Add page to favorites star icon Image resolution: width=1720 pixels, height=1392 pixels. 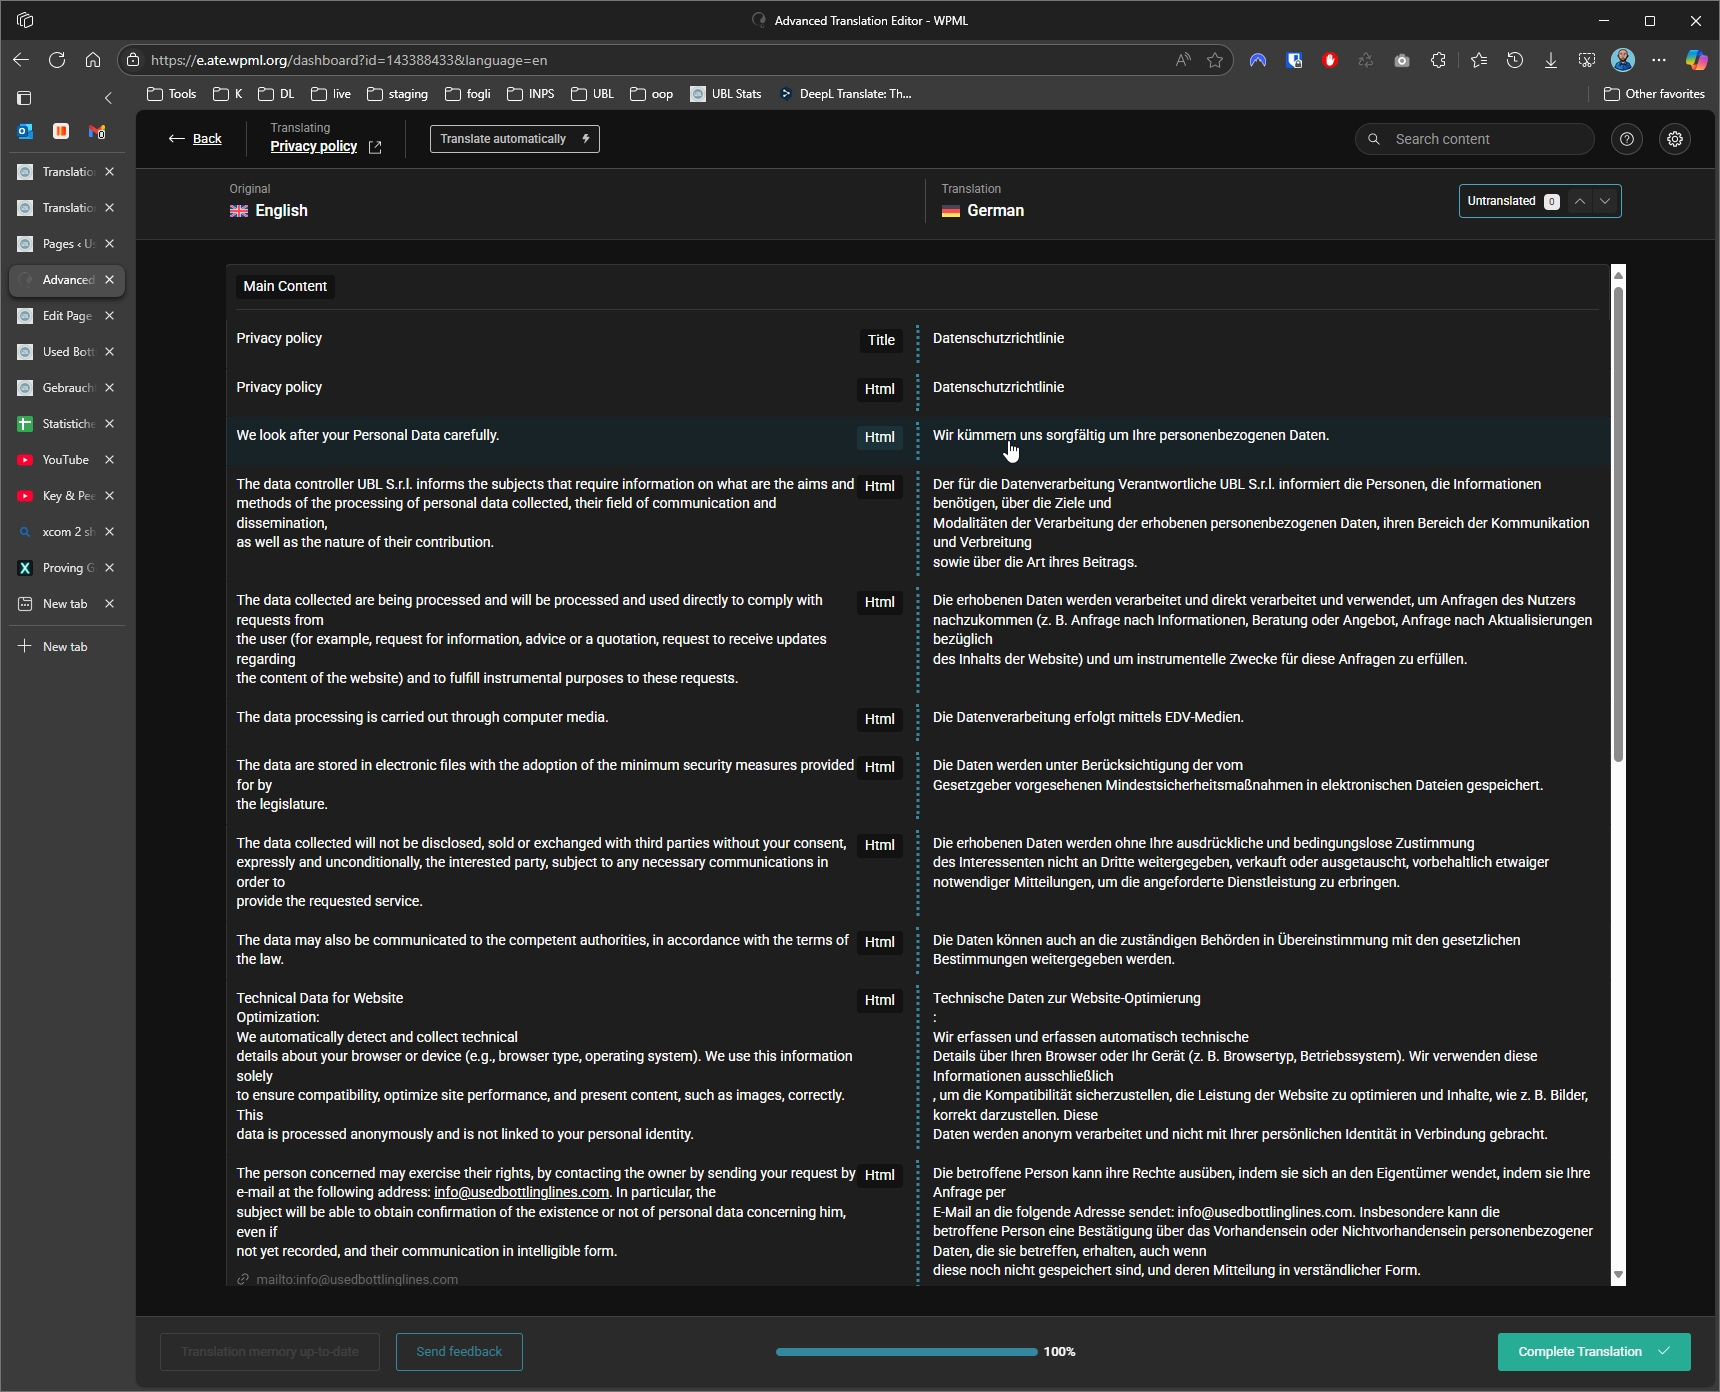(x=1215, y=60)
